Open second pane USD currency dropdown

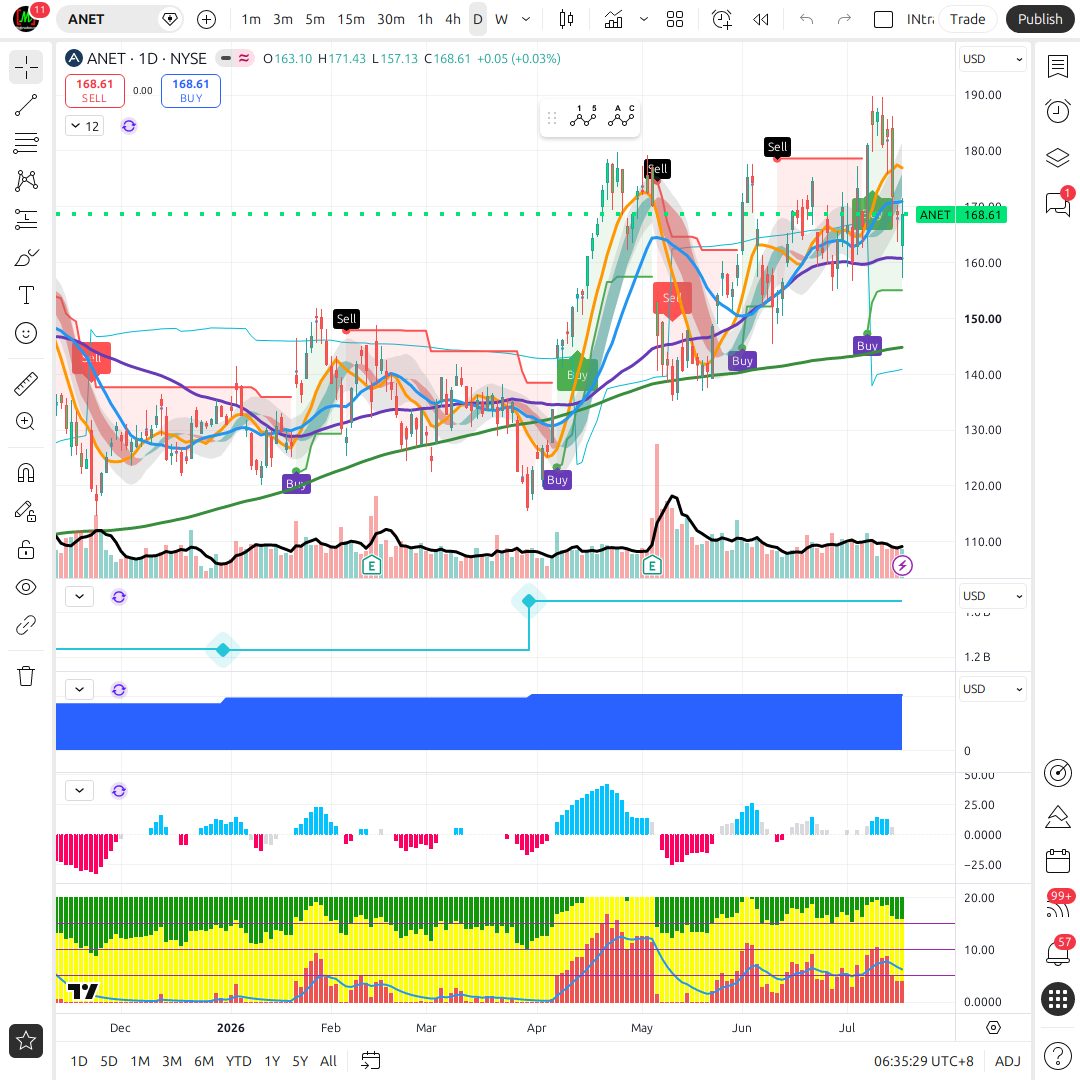pyautogui.click(x=992, y=596)
